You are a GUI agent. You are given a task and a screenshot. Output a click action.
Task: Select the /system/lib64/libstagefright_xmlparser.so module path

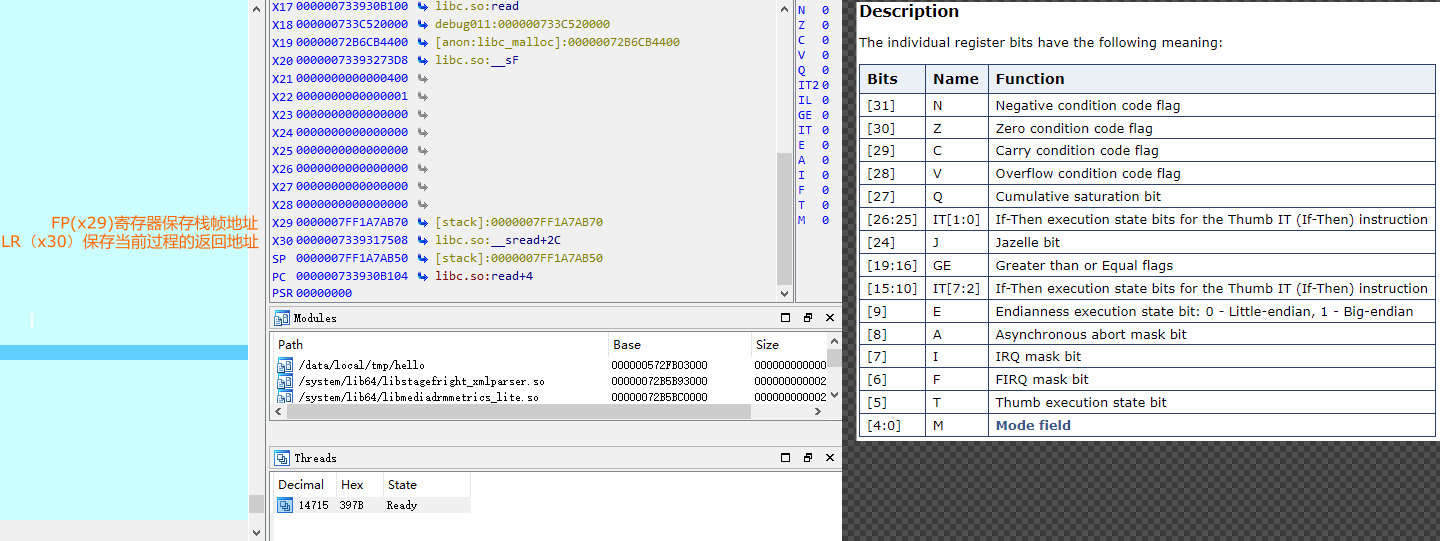click(421, 381)
